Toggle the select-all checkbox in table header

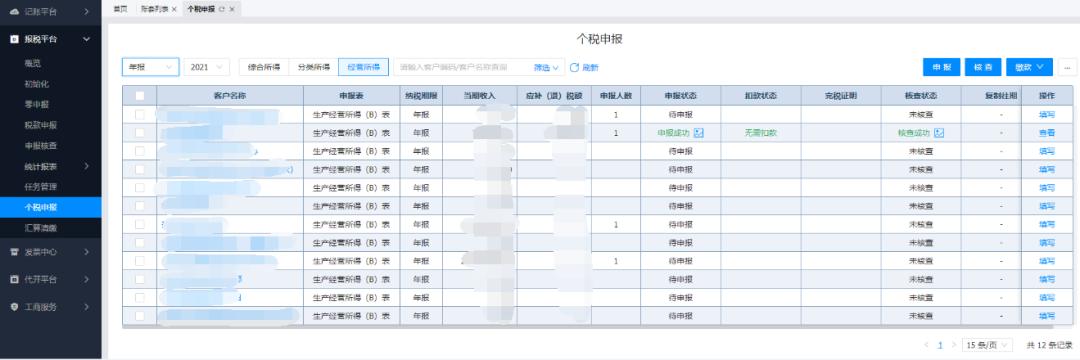pos(140,96)
